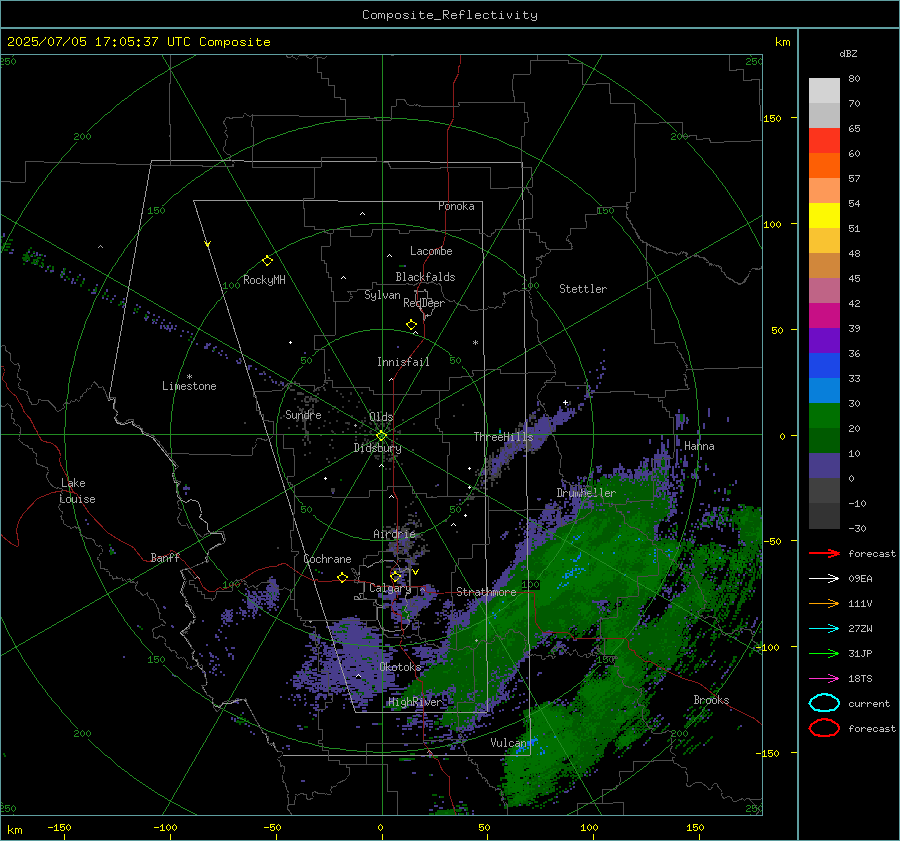Choose the magenta 18TS arrow in legend
This screenshot has width=900, height=841.
tap(824, 679)
